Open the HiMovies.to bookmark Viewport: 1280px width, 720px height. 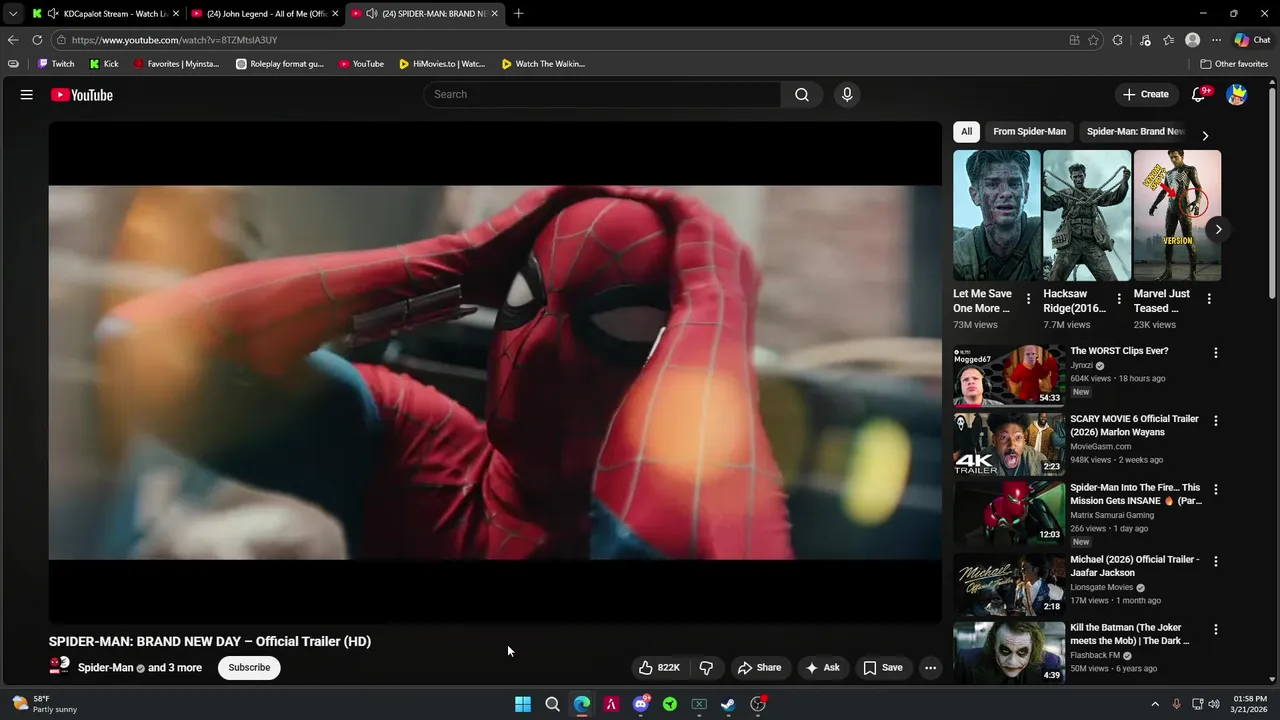(x=442, y=64)
